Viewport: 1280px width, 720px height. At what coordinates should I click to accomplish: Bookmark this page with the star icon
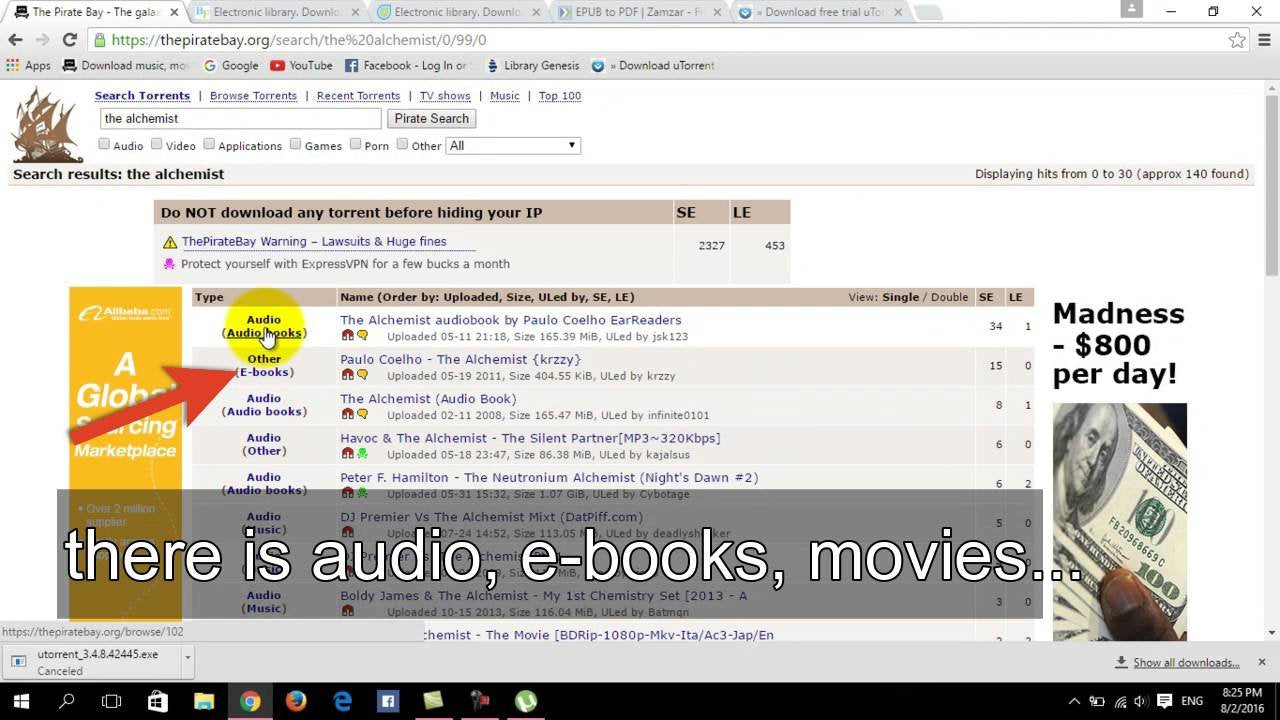[x=1237, y=40]
